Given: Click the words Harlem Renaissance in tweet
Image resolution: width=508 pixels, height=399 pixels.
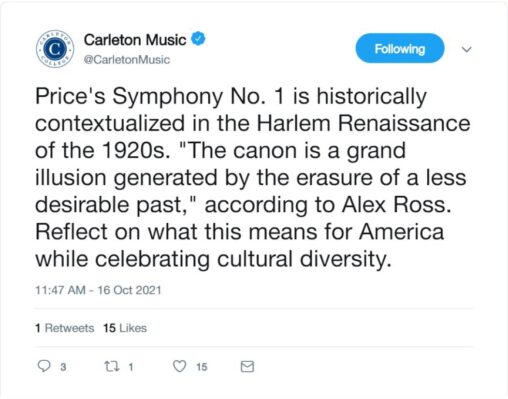Looking at the screenshot, I should tap(363, 123).
